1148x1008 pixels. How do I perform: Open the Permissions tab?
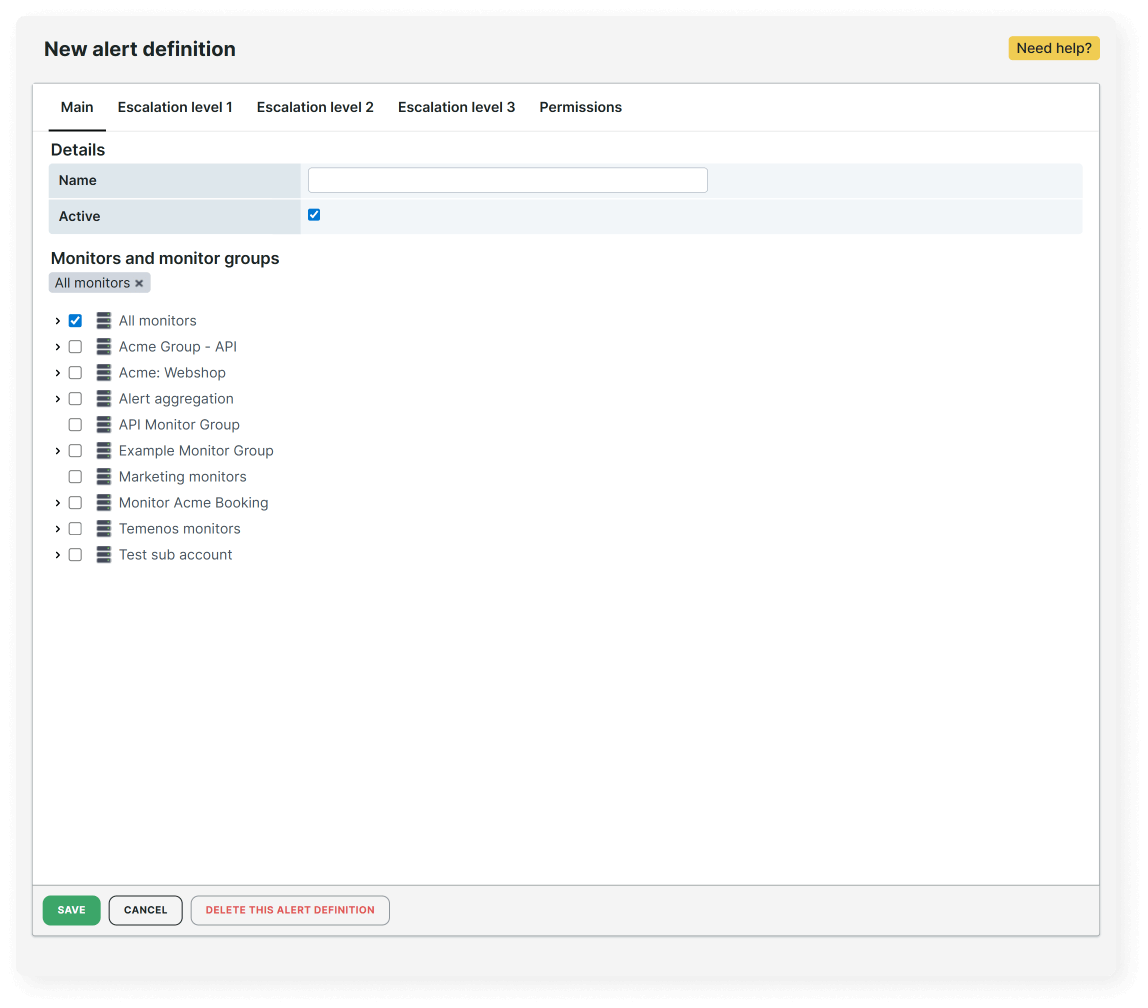580,107
